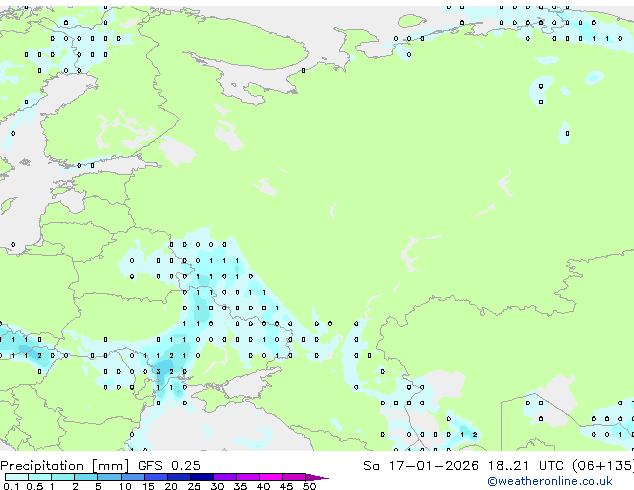Select the 2–5 mm legend color swatch
634x490 pixels.
pos(86,477)
